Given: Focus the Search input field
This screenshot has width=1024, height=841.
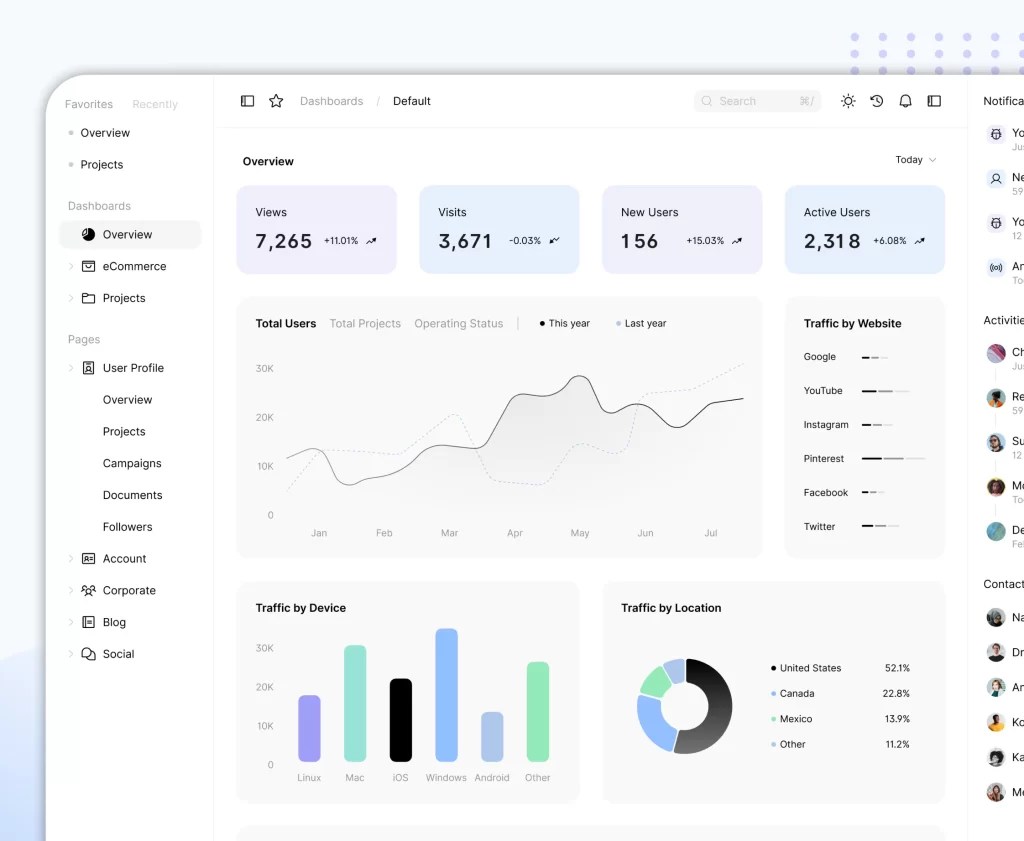Looking at the screenshot, I should pos(758,101).
